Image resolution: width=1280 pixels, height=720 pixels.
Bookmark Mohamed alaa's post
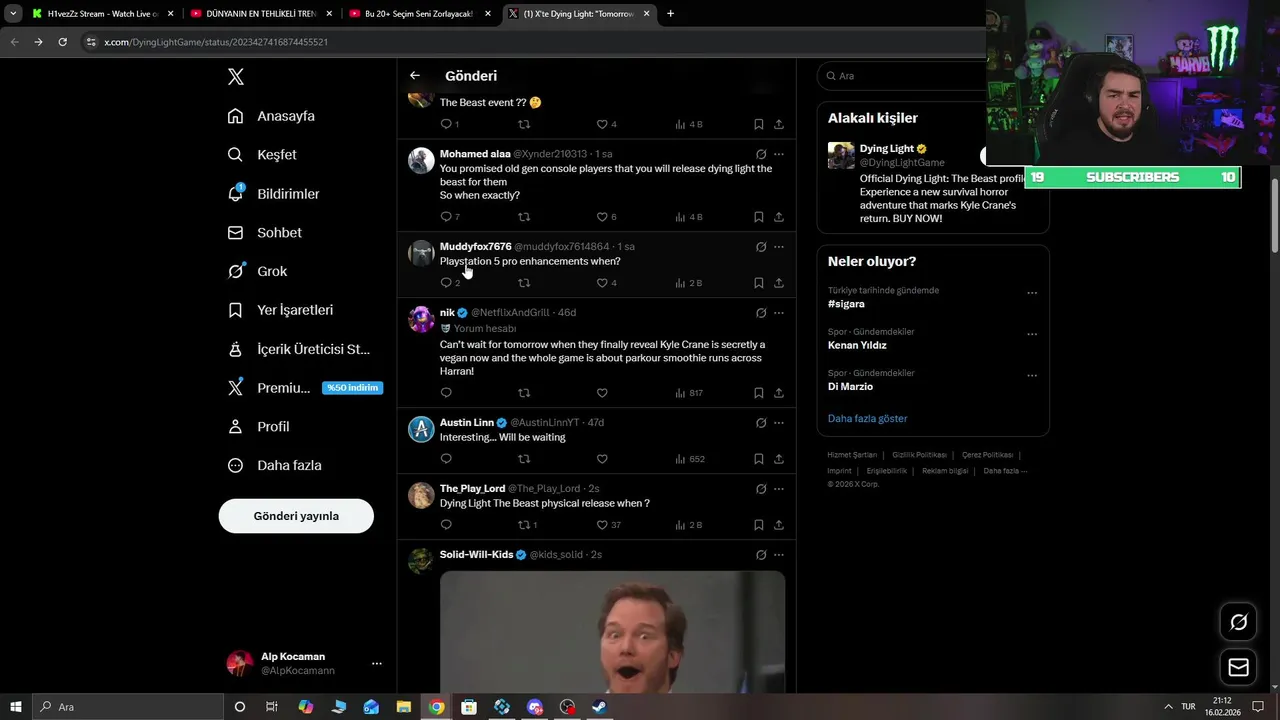tap(759, 217)
